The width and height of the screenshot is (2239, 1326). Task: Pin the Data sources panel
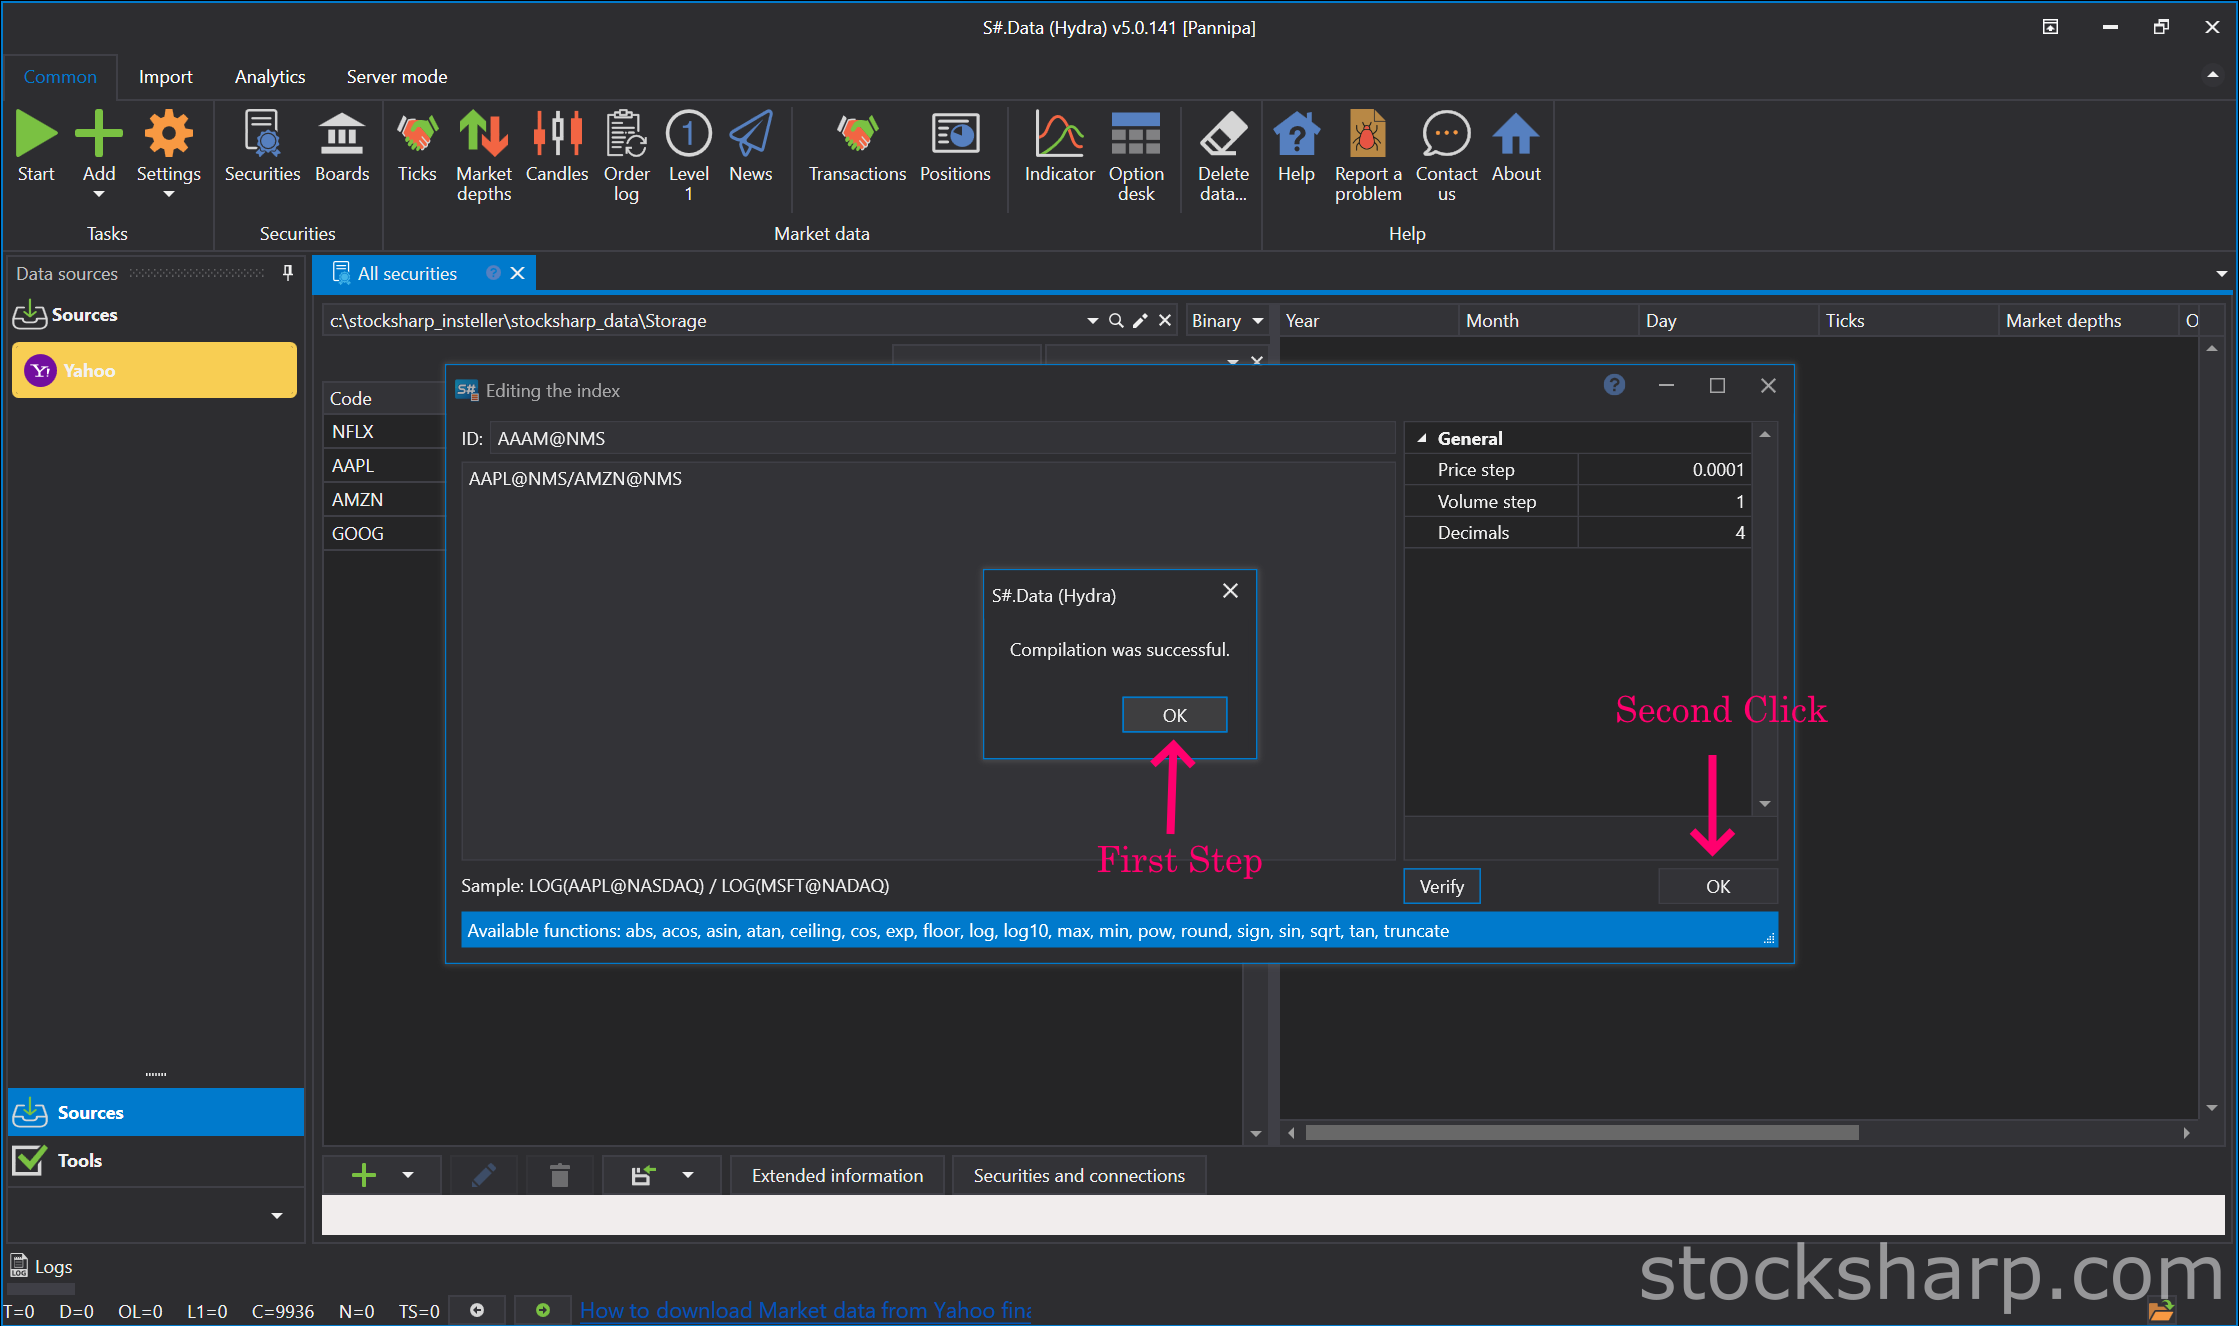click(288, 273)
